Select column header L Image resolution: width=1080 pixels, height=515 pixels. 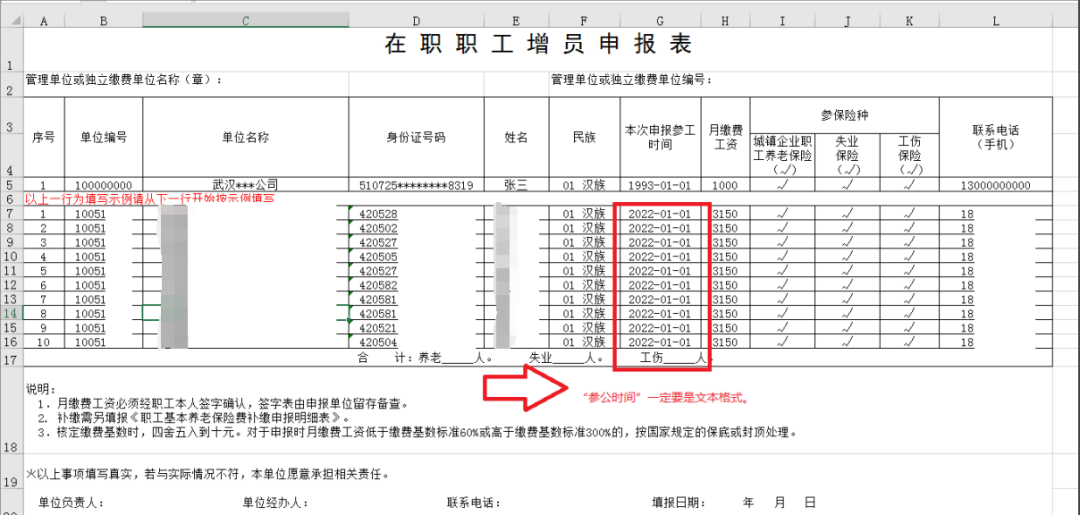[x=996, y=22]
